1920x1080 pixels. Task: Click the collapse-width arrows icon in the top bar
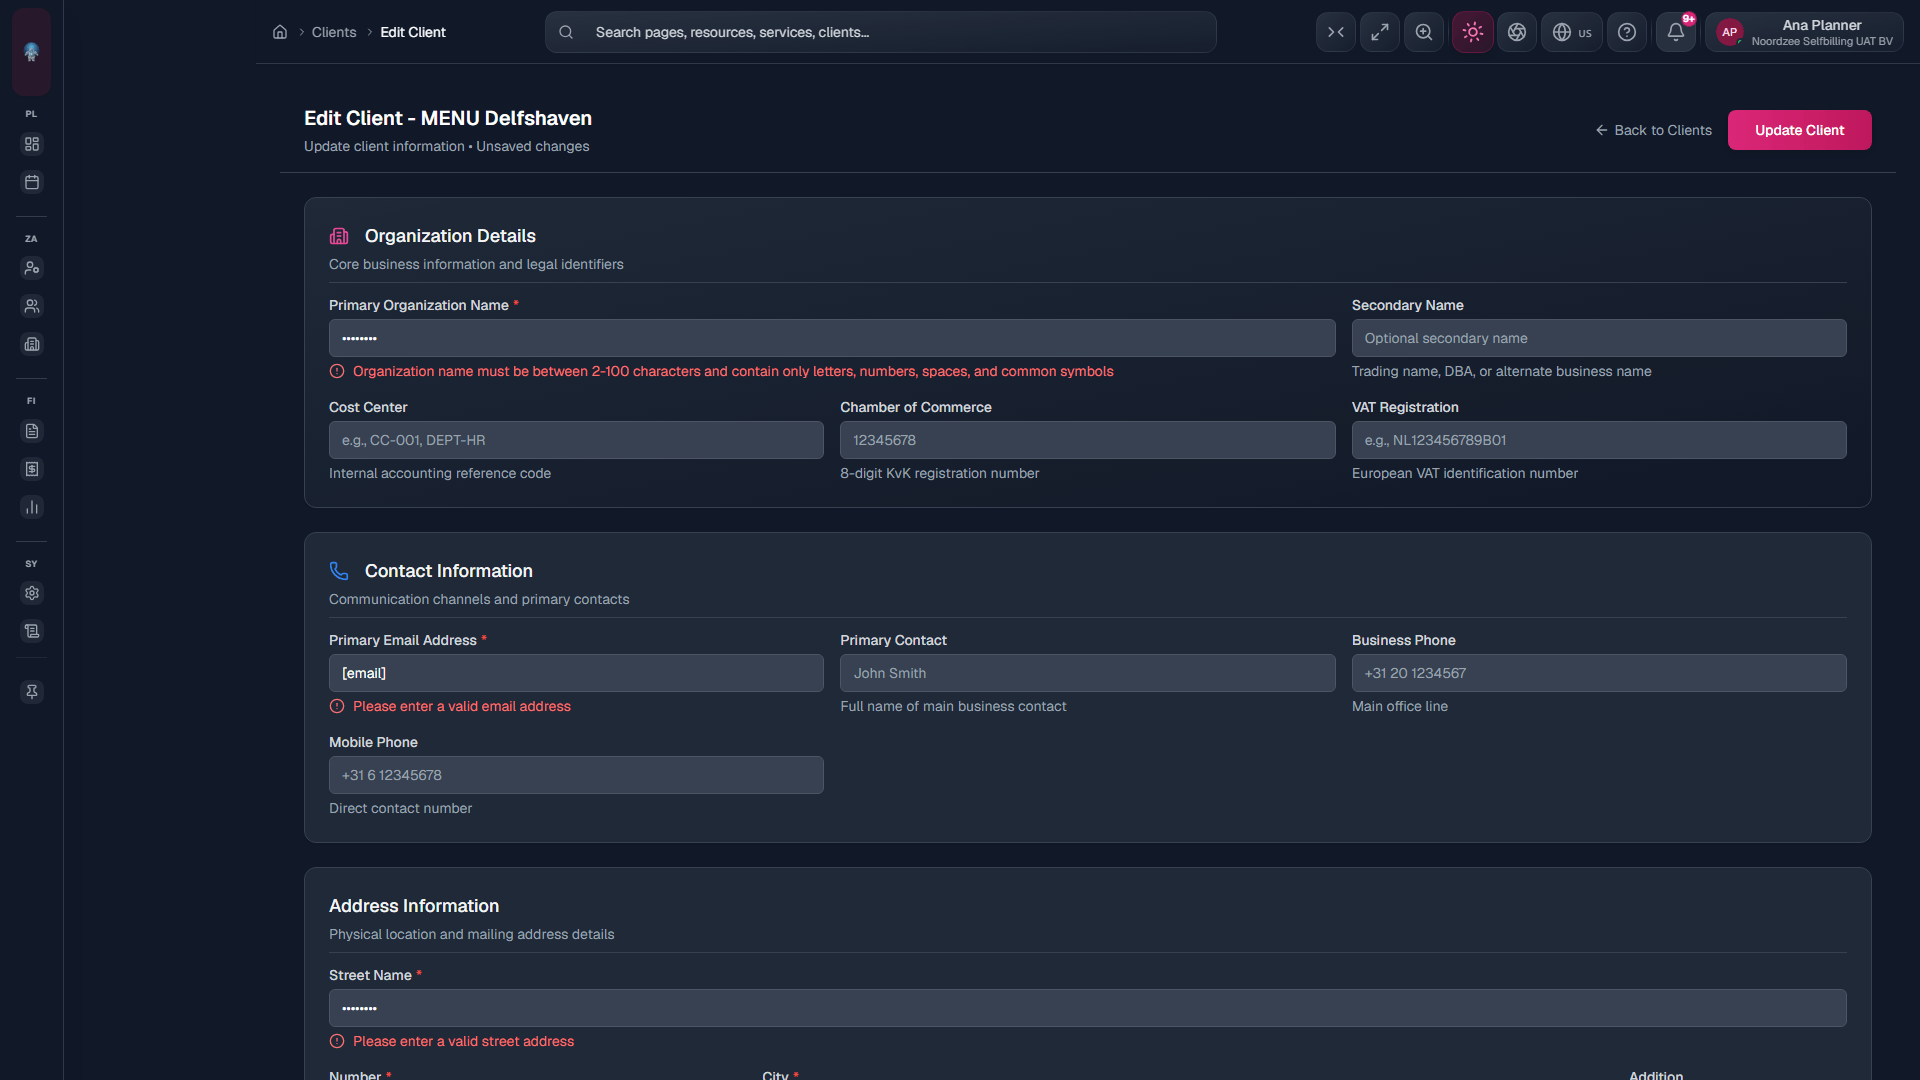1336,32
